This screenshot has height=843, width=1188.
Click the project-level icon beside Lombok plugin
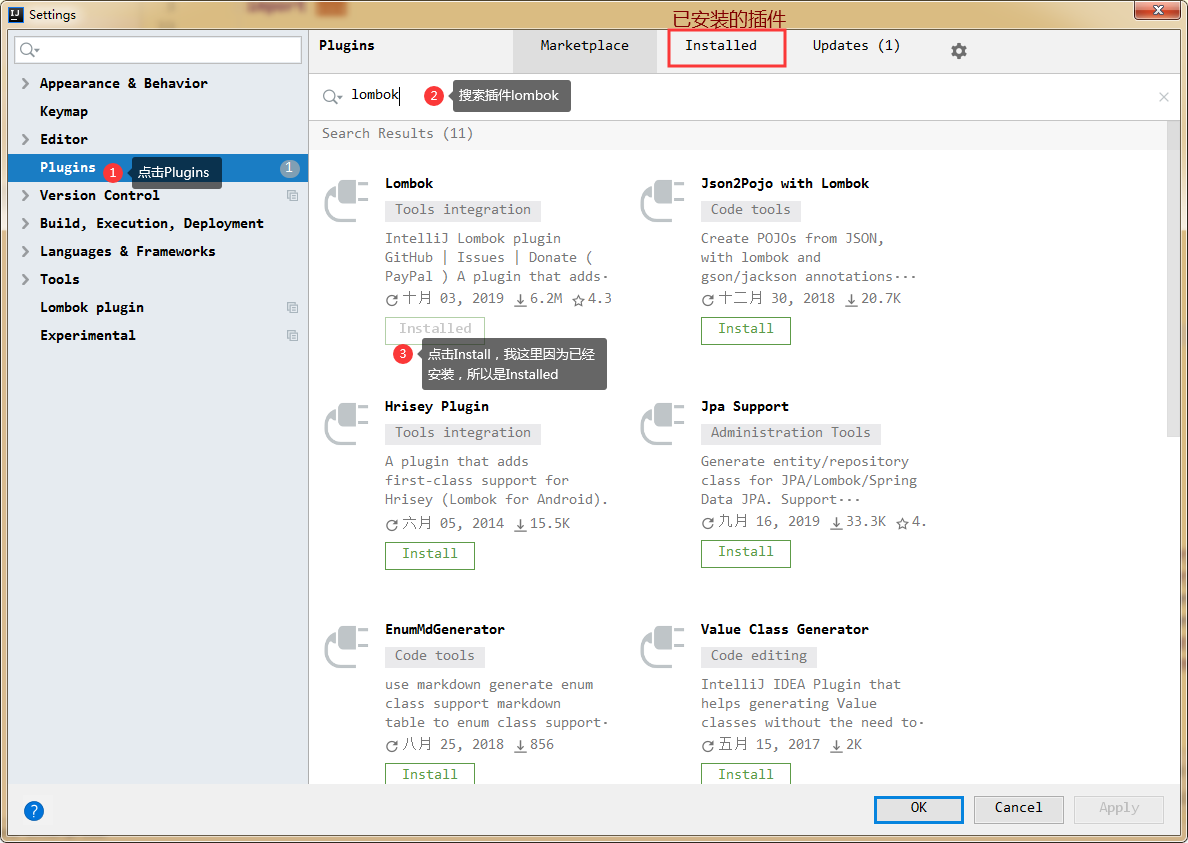(x=292, y=308)
